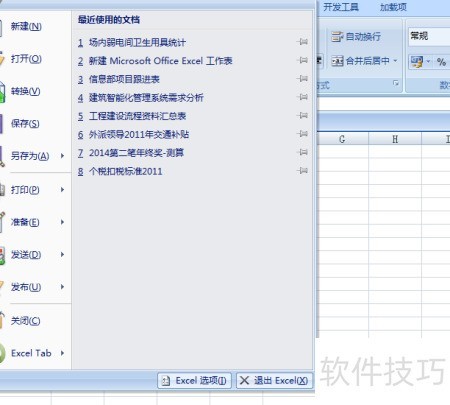Open recent file 工程建设流程资料汇总表
The image size is (450, 405).
[137, 116]
